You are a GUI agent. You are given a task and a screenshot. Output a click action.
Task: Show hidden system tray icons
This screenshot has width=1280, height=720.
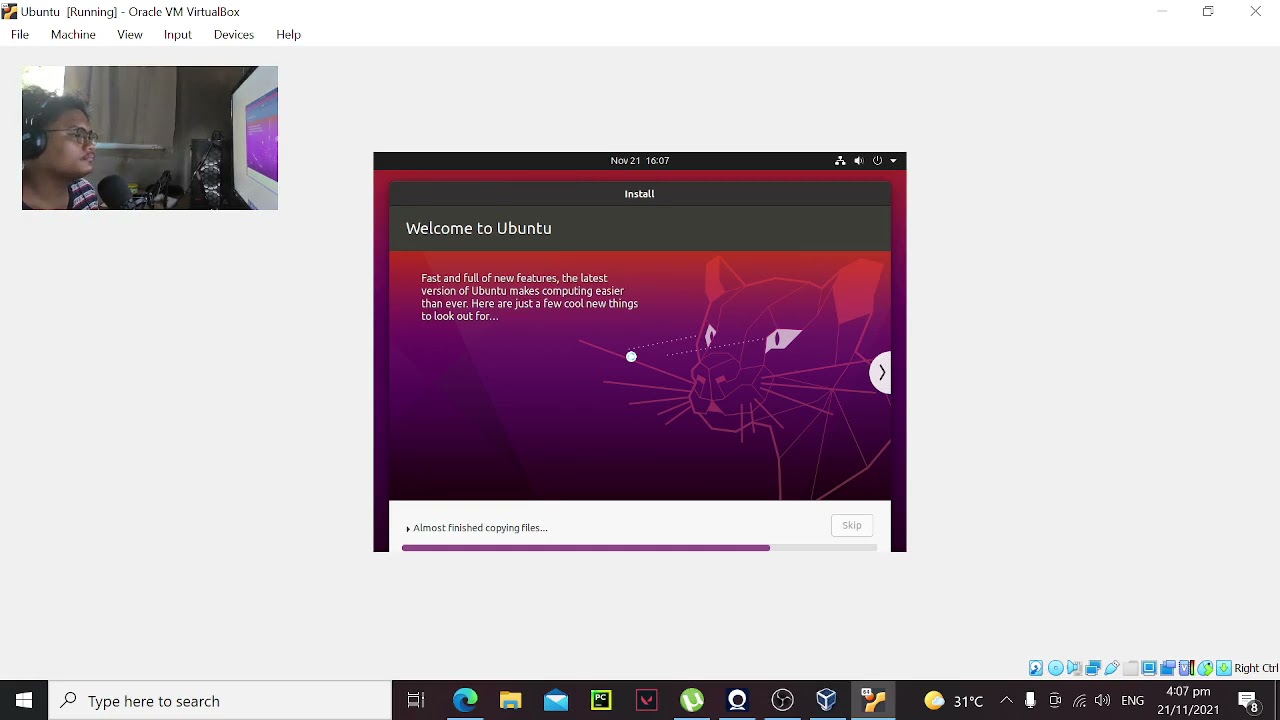[1006, 701]
